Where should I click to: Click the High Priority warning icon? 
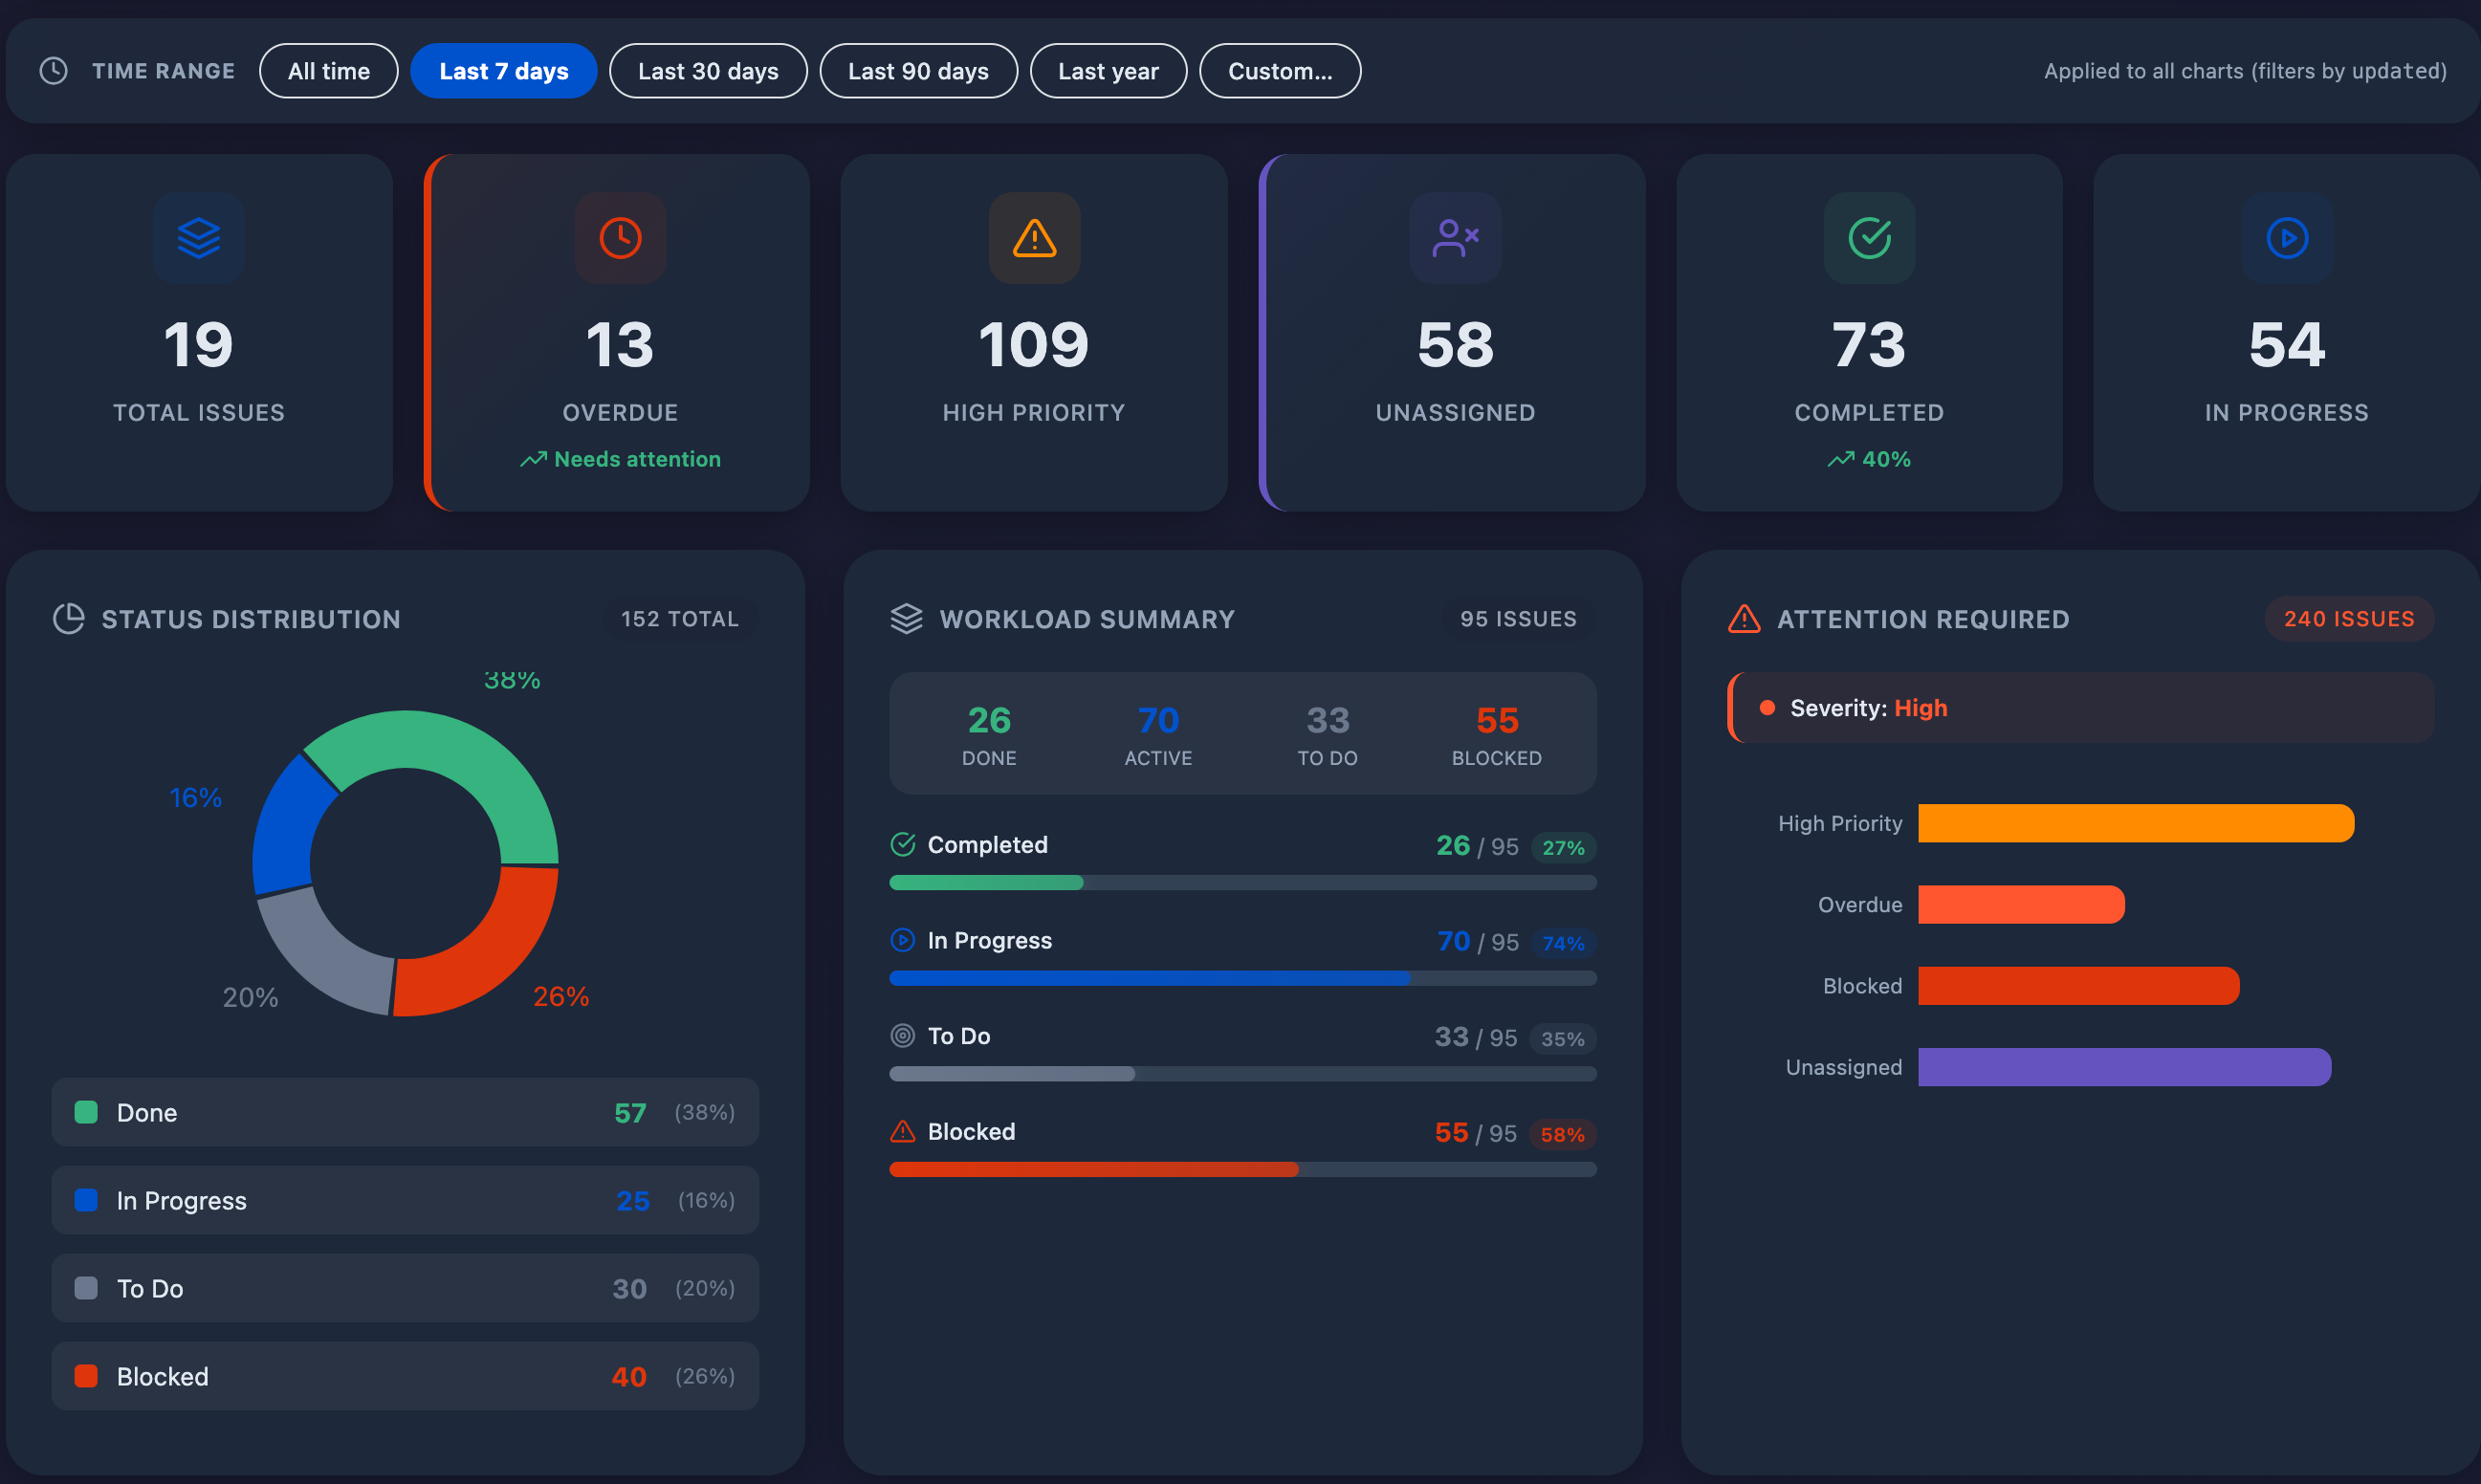coord(1034,238)
